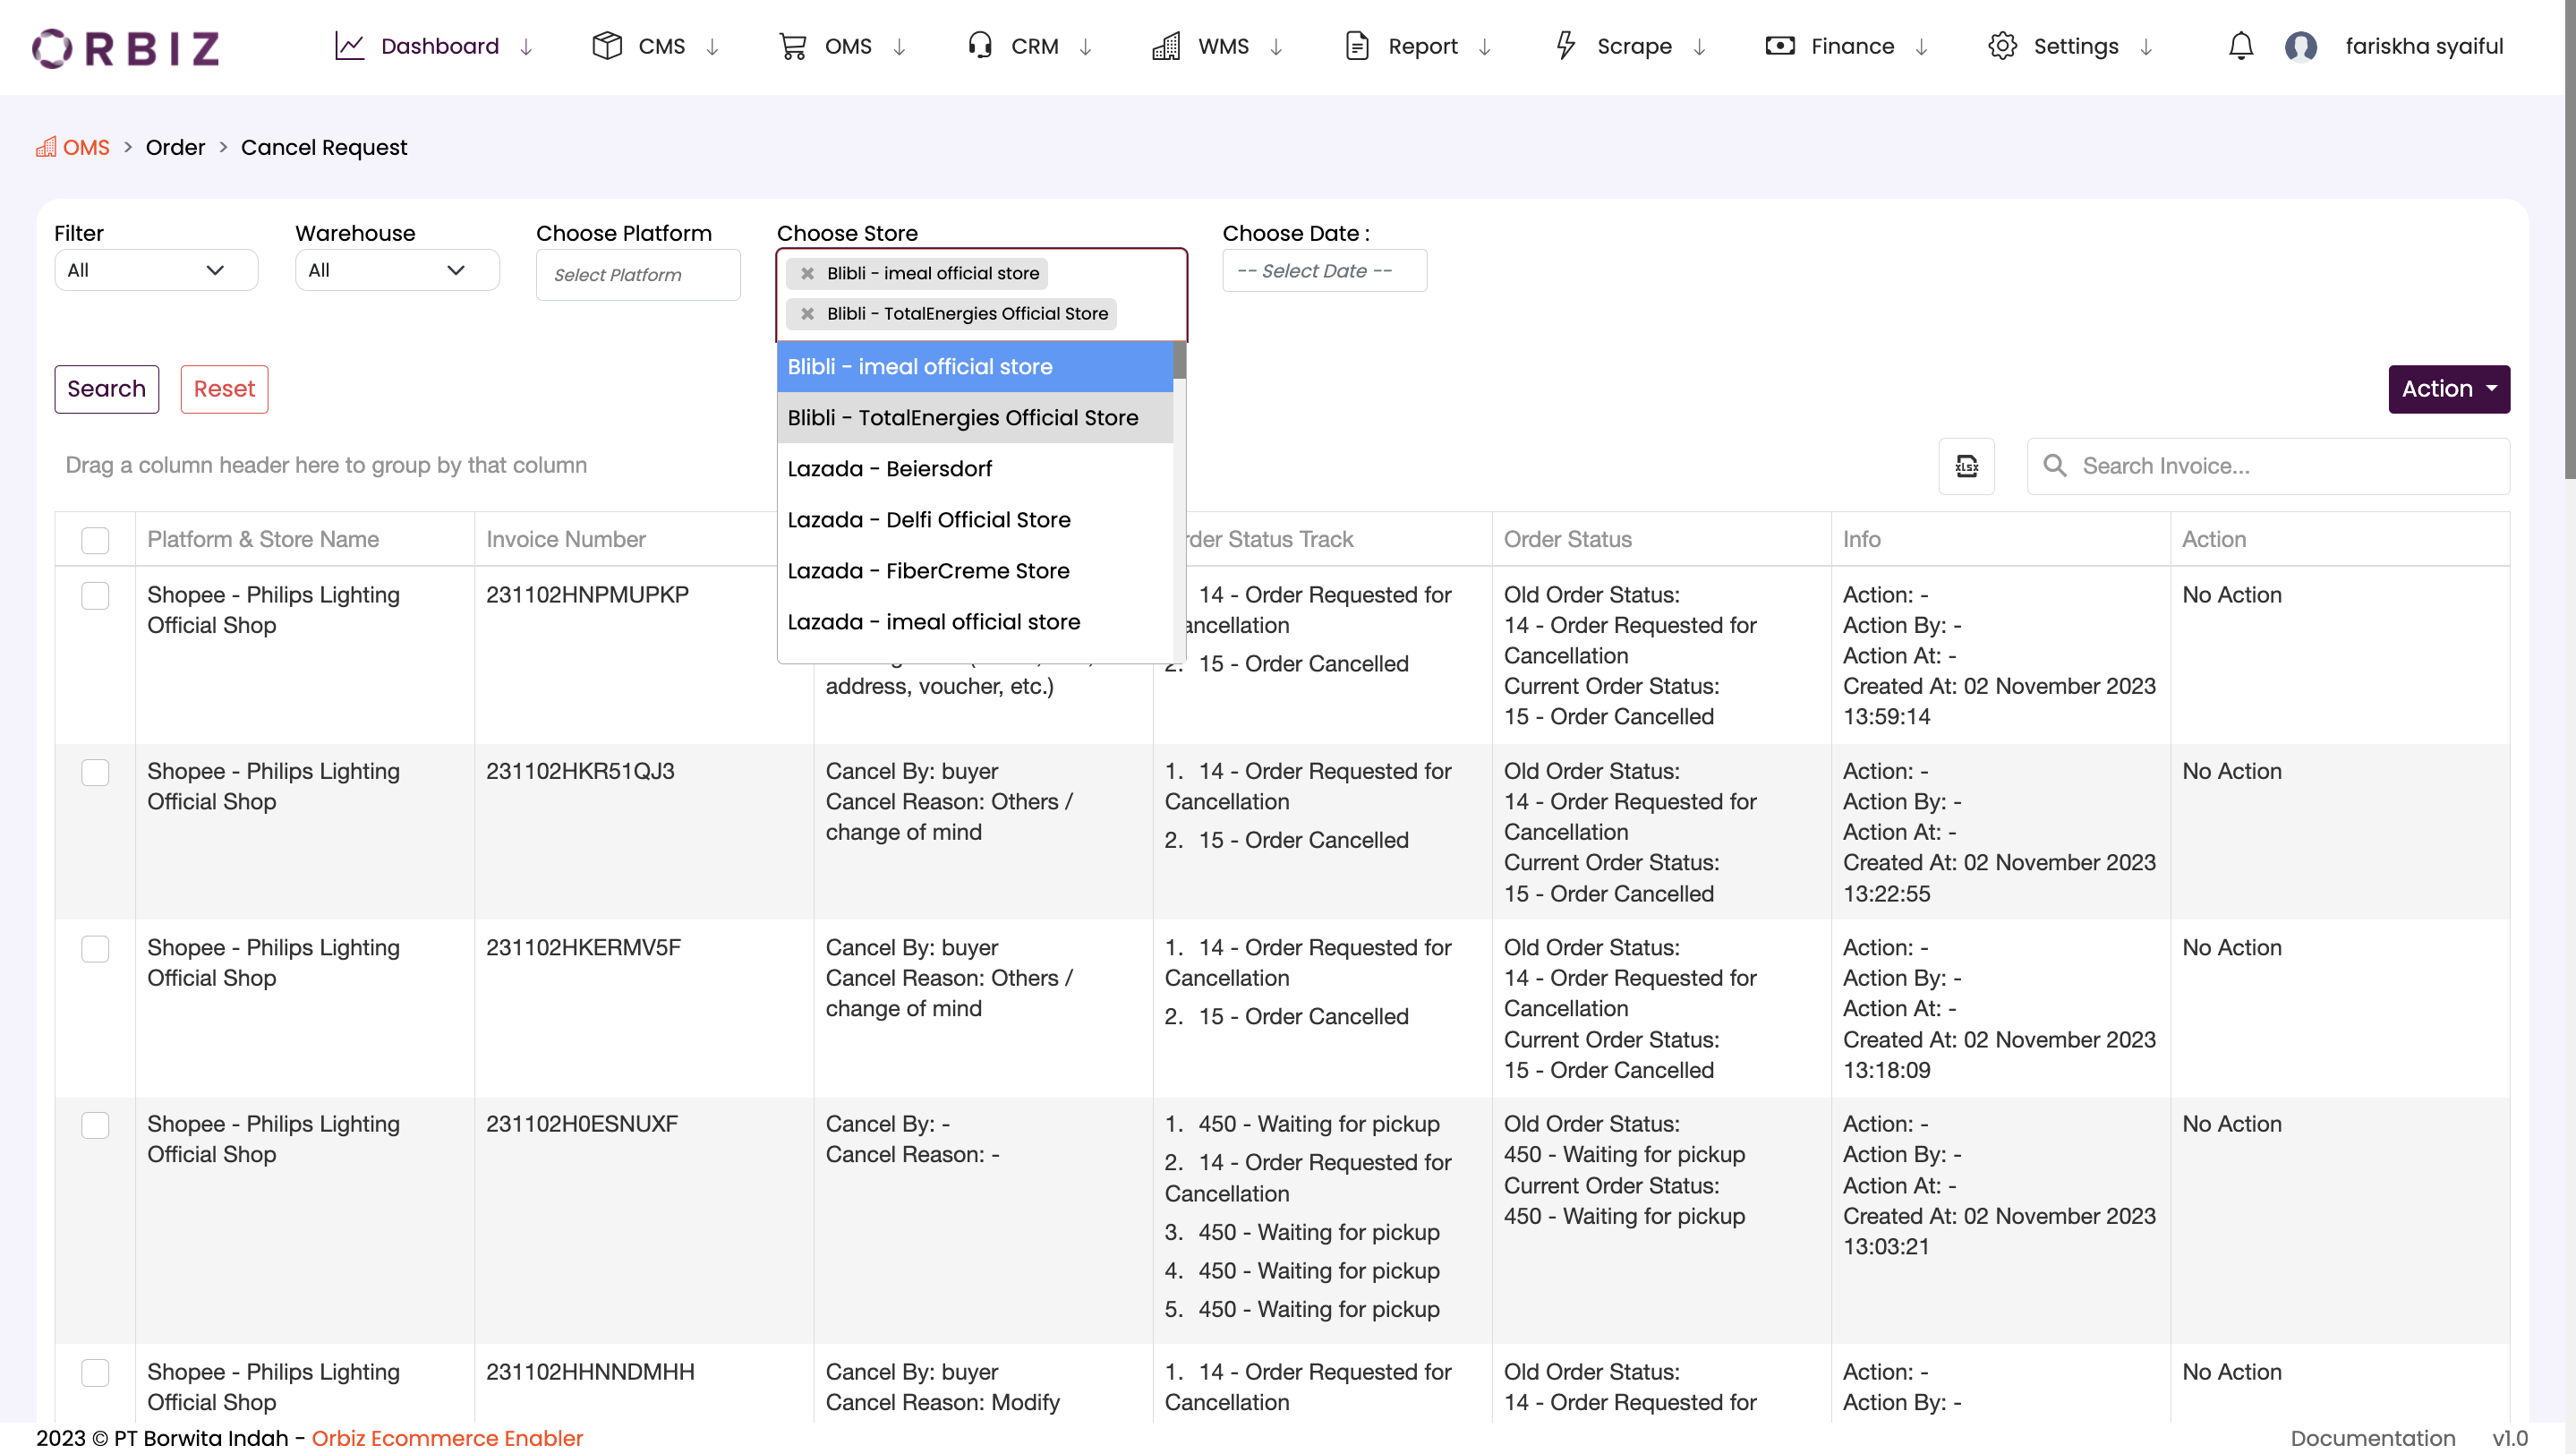Image resolution: width=2576 pixels, height=1454 pixels.
Task: Click the page vertical scrollbar
Action: [x=2570, y=240]
